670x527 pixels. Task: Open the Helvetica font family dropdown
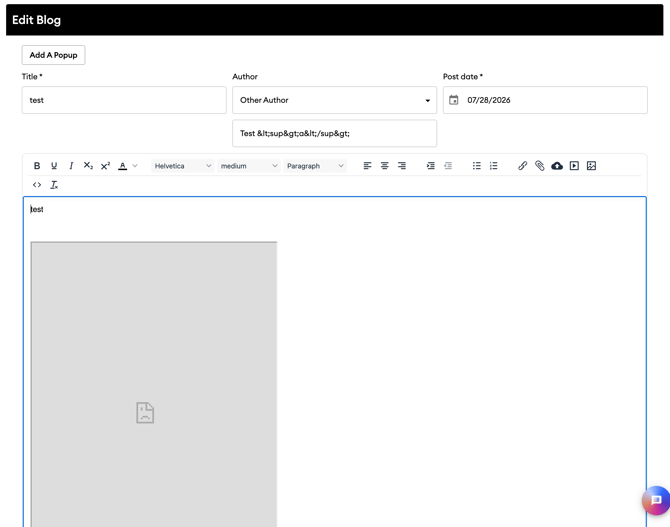pyautogui.click(x=183, y=166)
